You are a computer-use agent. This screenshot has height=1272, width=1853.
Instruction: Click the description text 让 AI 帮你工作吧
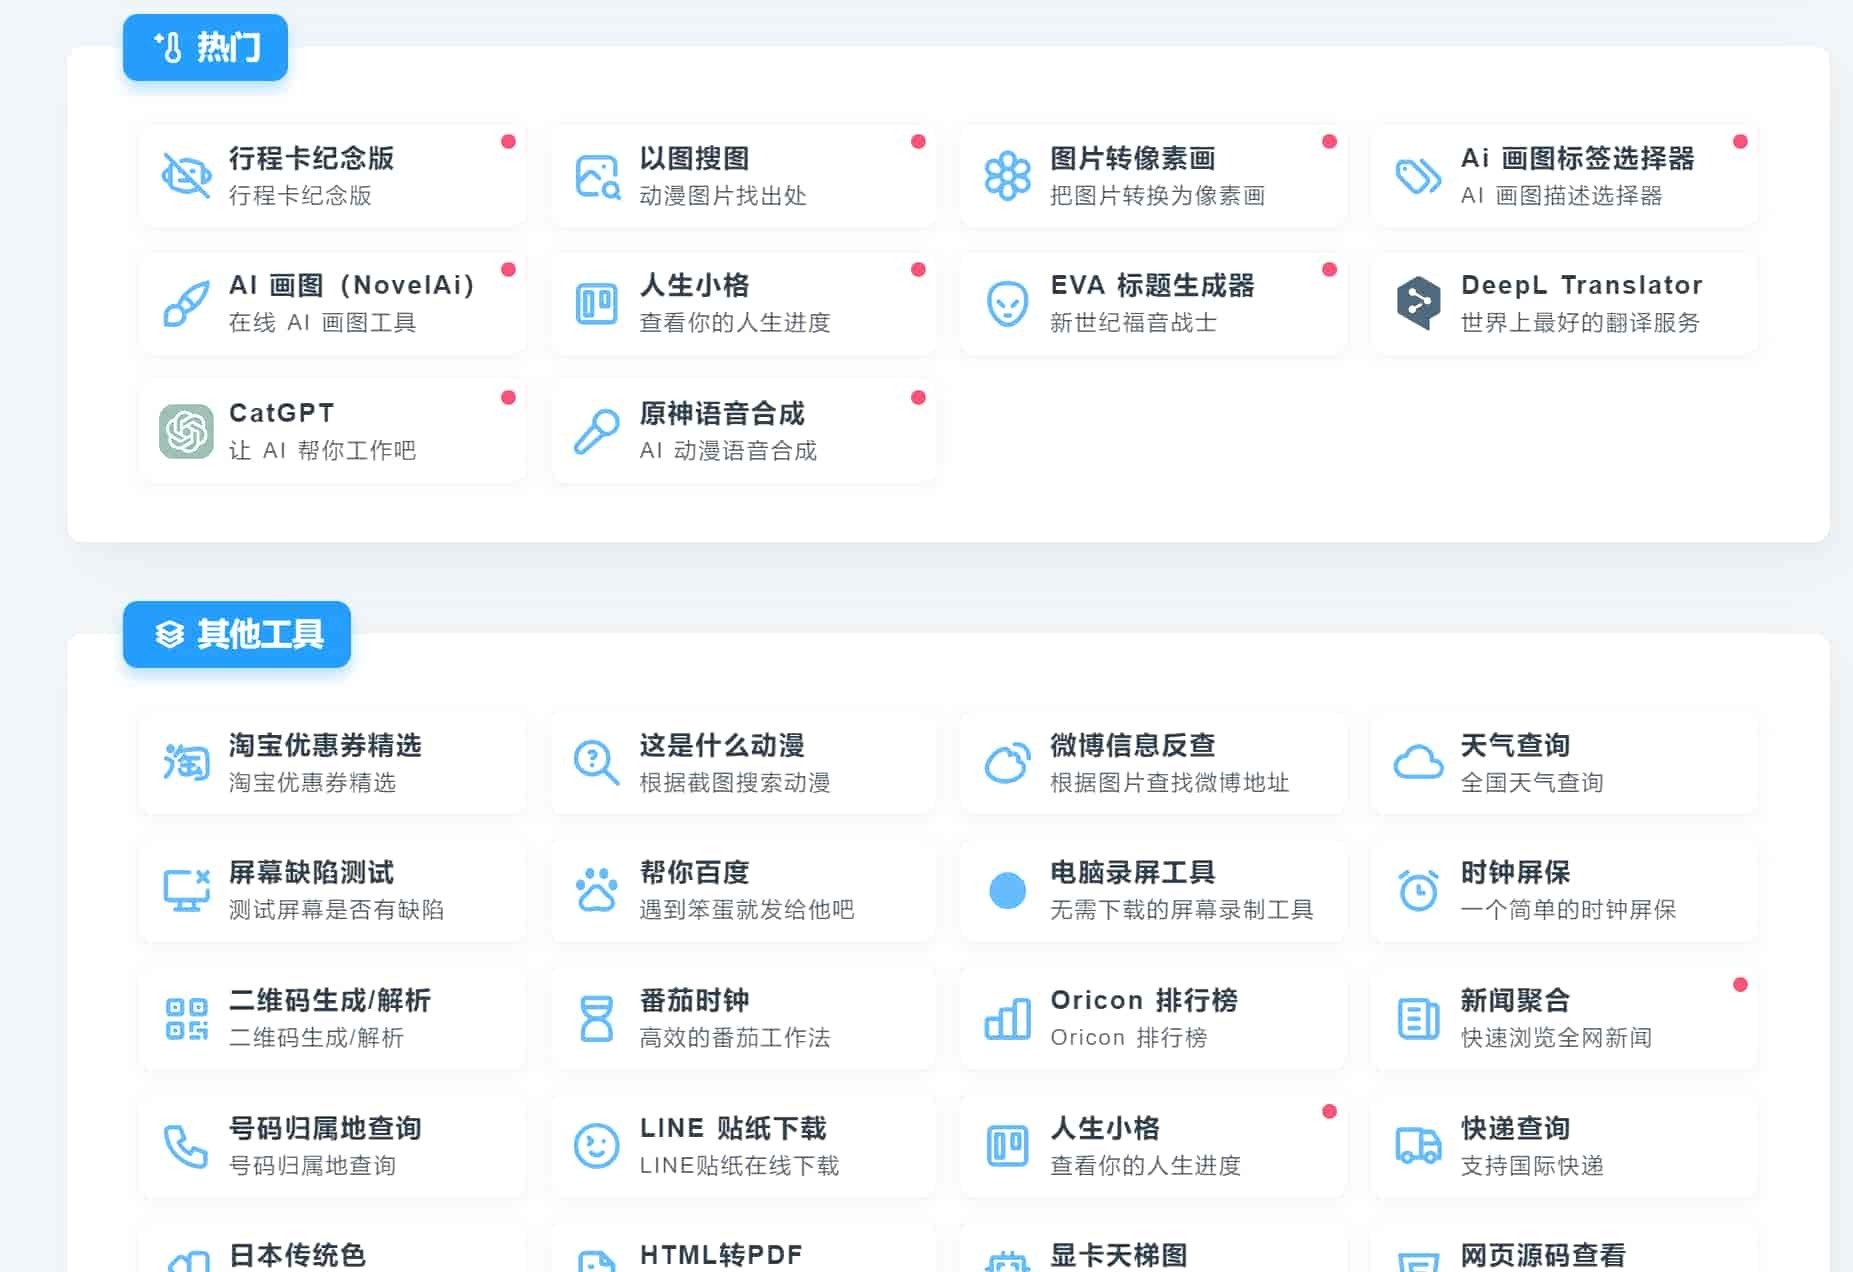(322, 450)
